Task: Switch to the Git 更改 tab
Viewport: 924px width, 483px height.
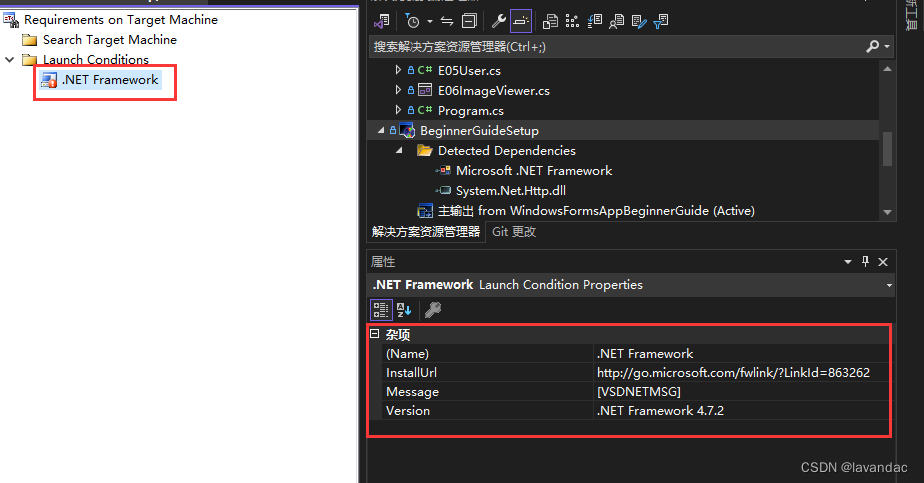Action: 514,231
